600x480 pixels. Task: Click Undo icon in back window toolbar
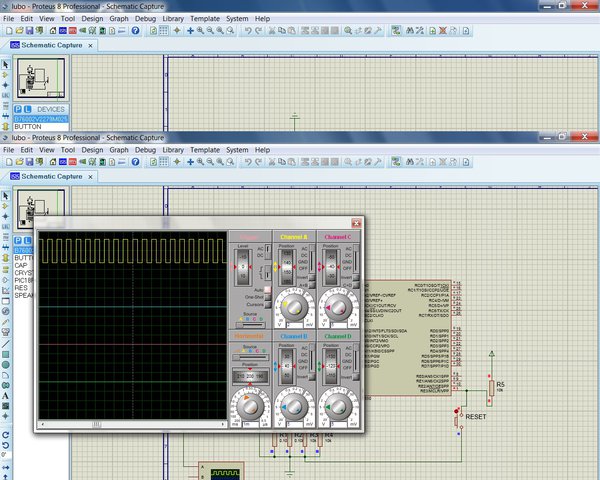[248, 31]
